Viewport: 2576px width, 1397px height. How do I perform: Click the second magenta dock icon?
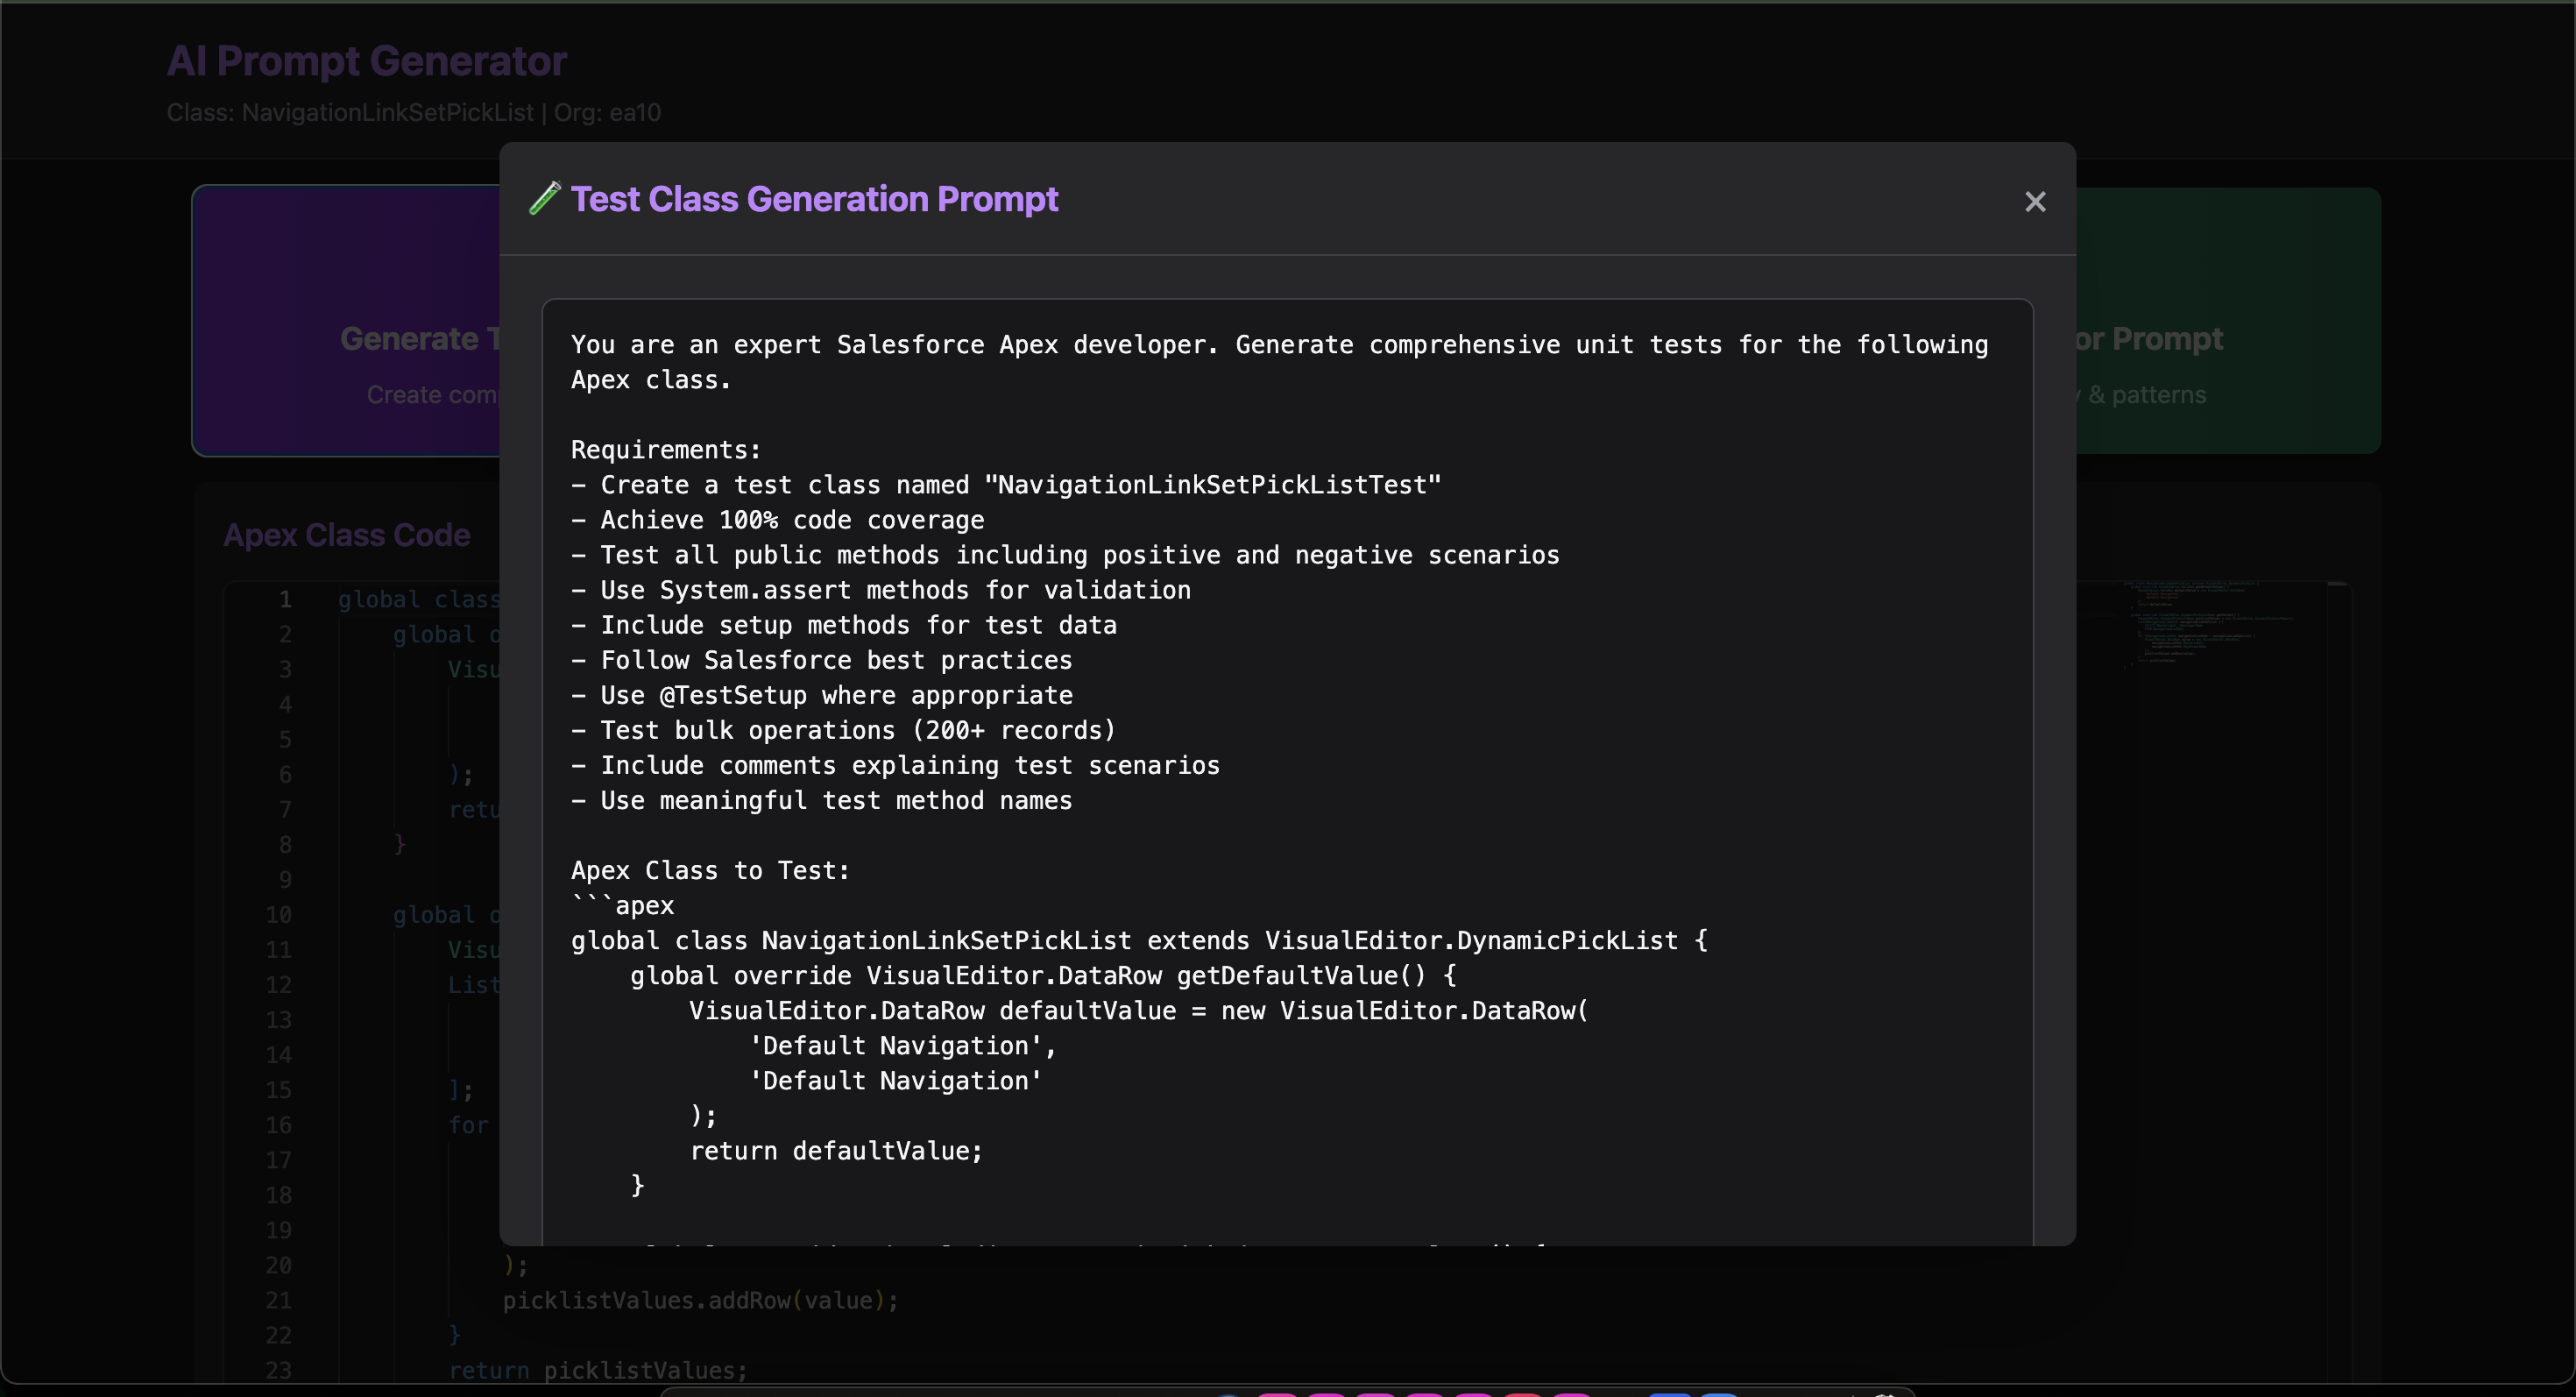[1327, 1394]
